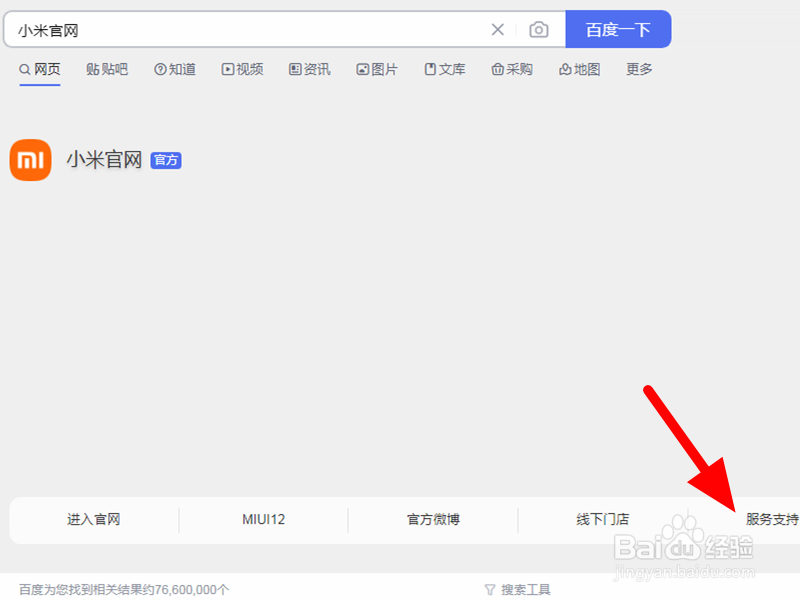800x600 pixels.
Task: Click the 百度一下 search button
Action: (618, 30)
